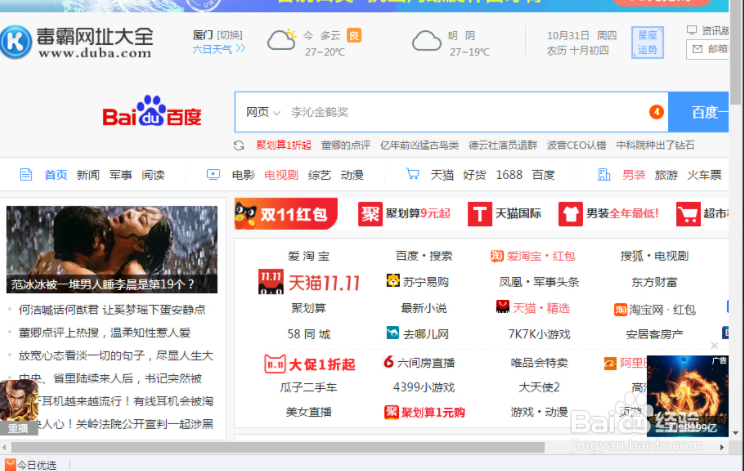Click the 淘 icon beside 淘宝网·红包
Image resolution: width=744 pixels, height=471 pixels.
[x=620, y=310]
